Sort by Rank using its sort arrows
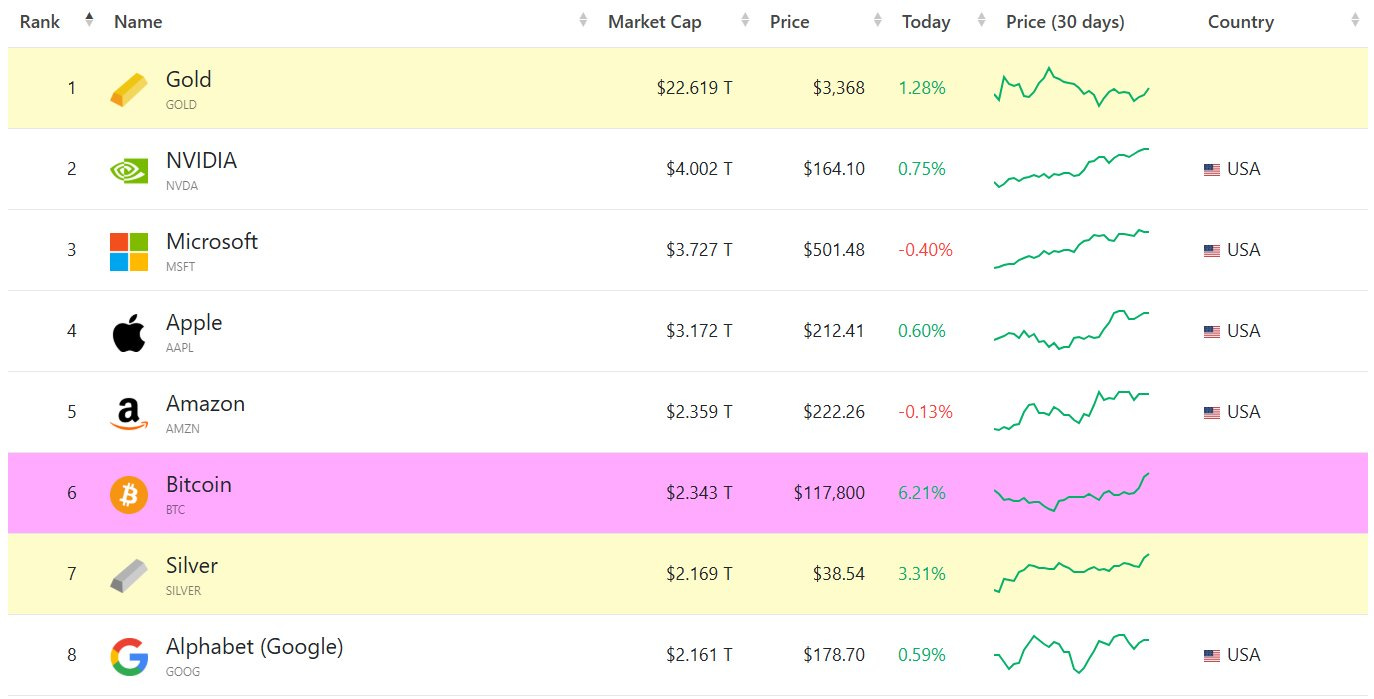 89,20
